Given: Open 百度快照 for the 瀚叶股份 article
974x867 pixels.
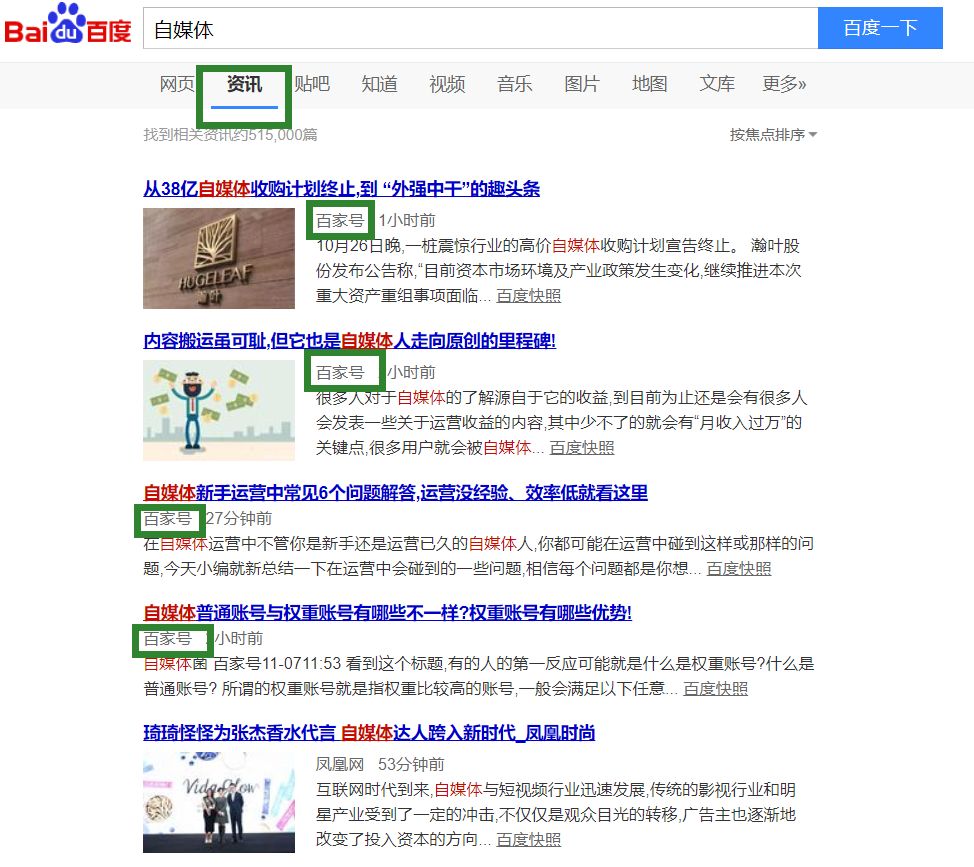Looking at the screenshot, I should (x=529, y=296).
